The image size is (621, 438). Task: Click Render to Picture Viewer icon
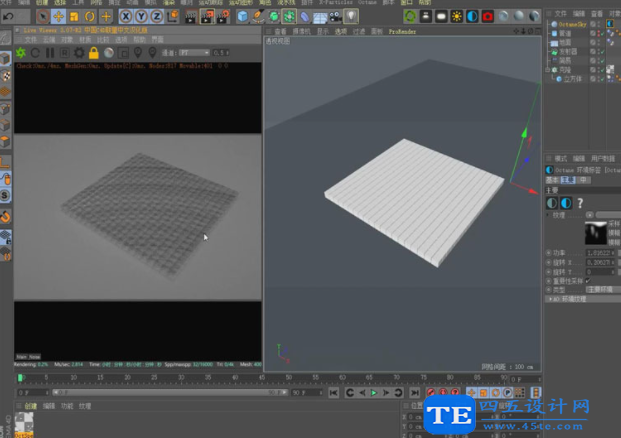pyautogui.click(x=207, y=17)
